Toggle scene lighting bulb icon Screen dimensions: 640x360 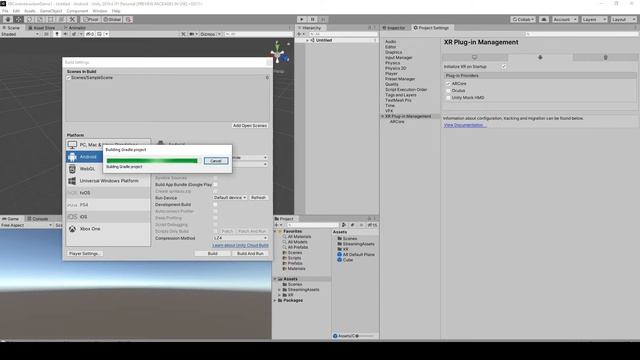(x=57, y=34)
